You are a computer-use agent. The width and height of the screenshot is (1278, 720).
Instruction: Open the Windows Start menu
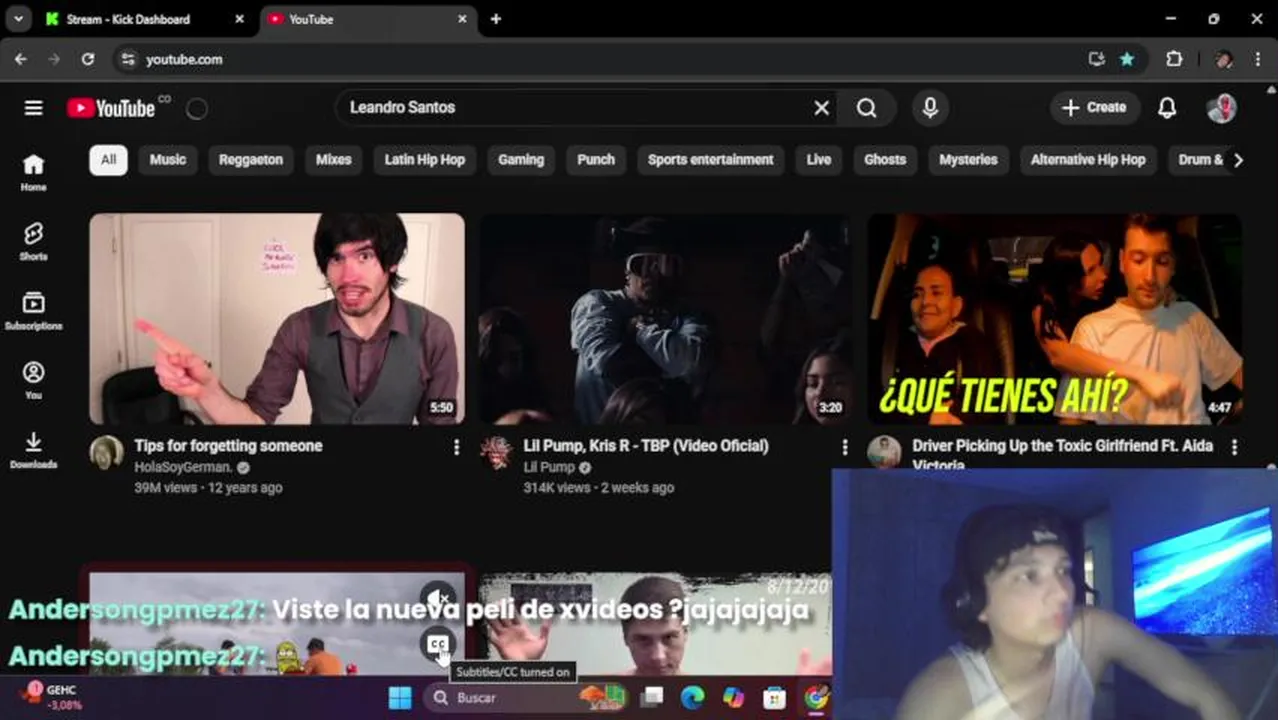point(400,698)
